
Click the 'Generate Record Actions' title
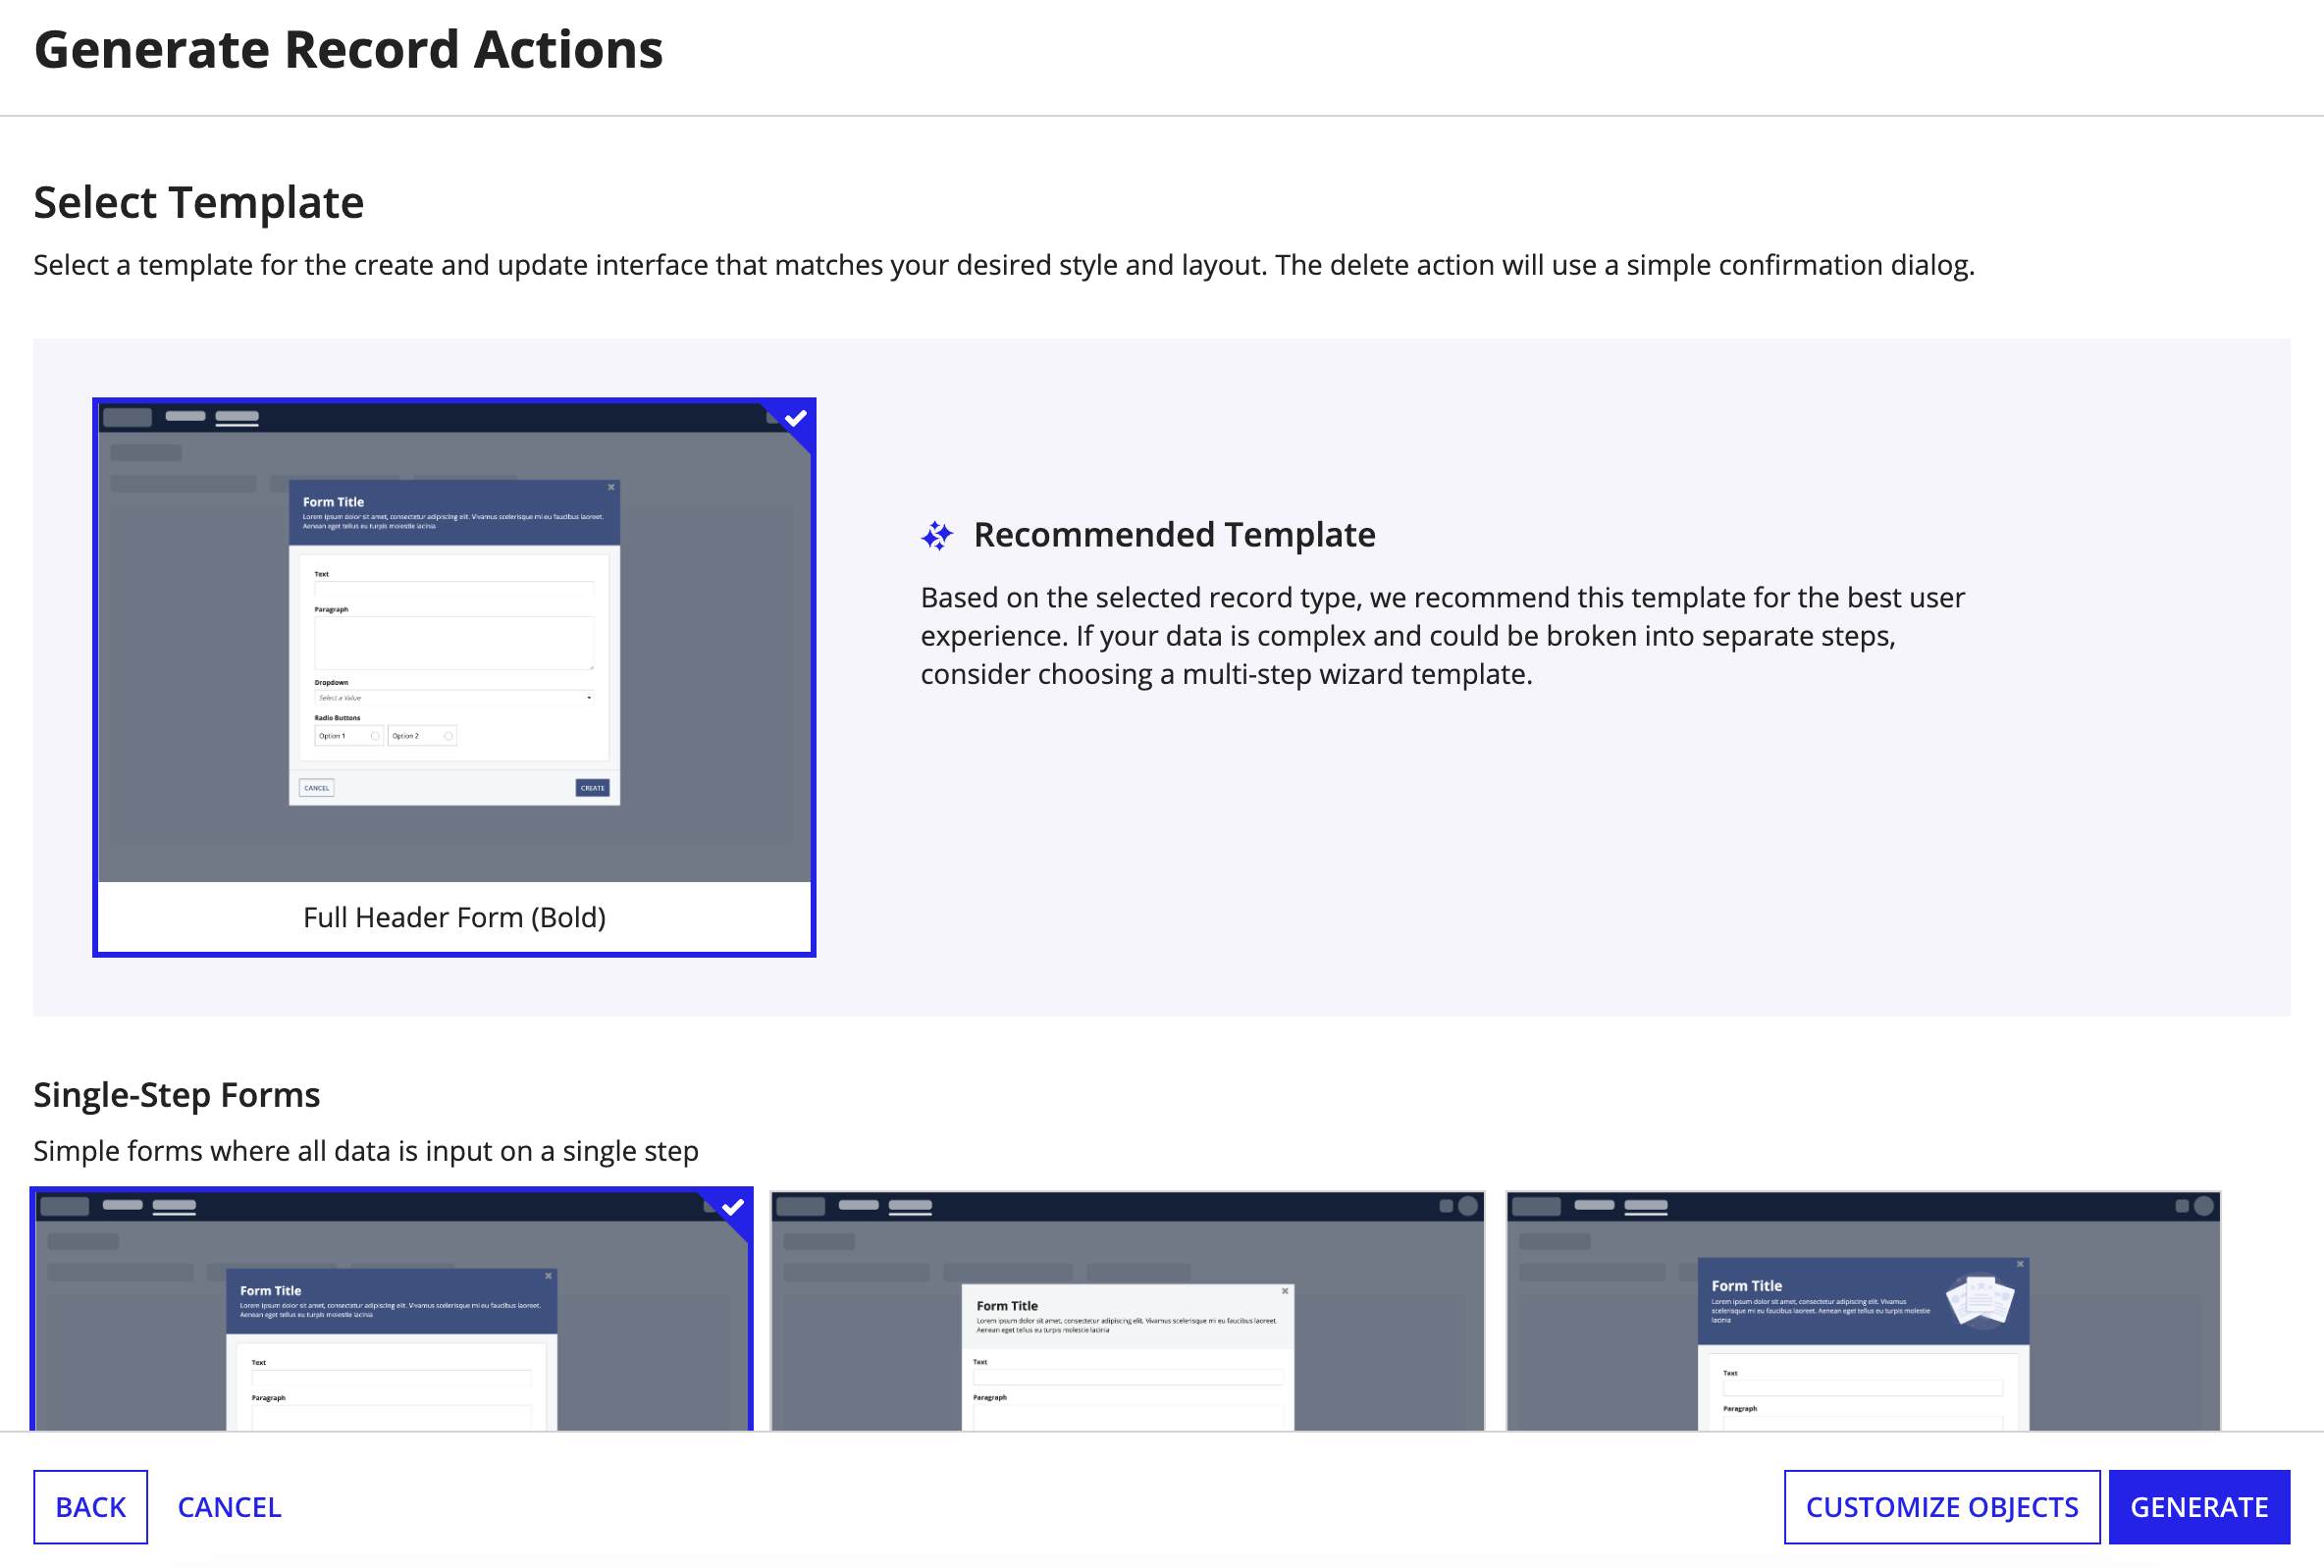pyautogui.click(x=348, y=49)
